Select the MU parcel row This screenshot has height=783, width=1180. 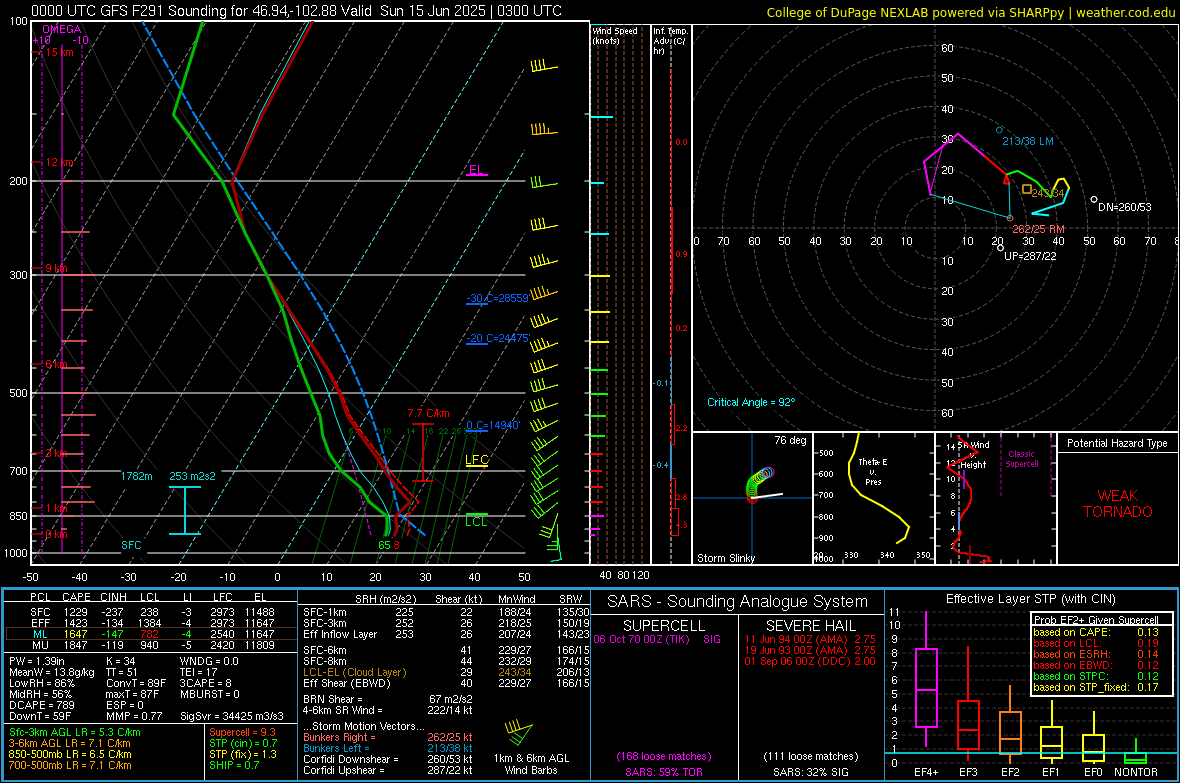tap(151, 644)
